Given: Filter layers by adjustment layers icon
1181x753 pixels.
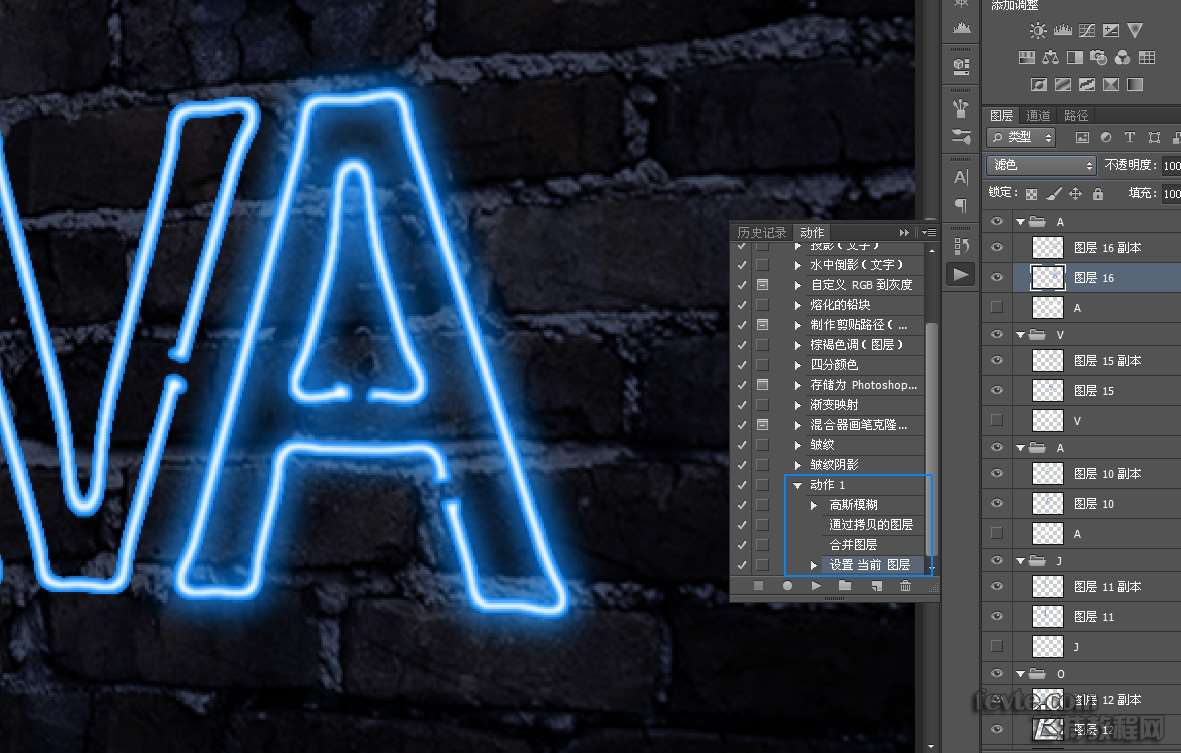Looking at the screenshot, I should [x=1106, y=137].
